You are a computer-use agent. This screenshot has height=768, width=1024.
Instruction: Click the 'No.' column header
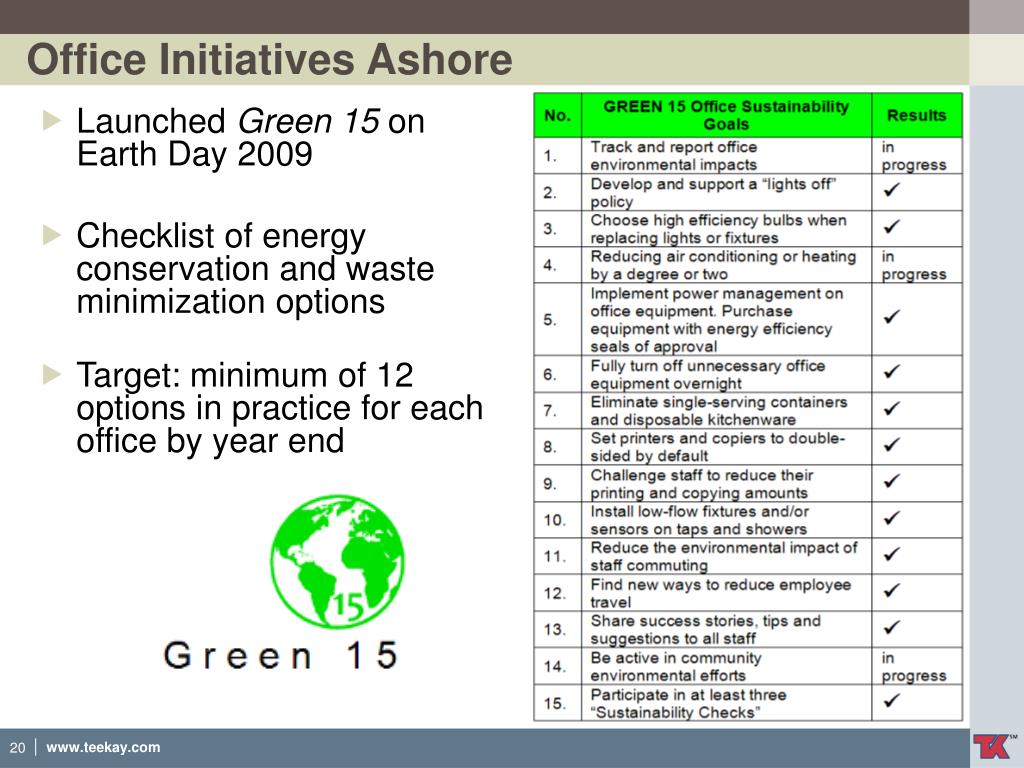coord(557,116)
